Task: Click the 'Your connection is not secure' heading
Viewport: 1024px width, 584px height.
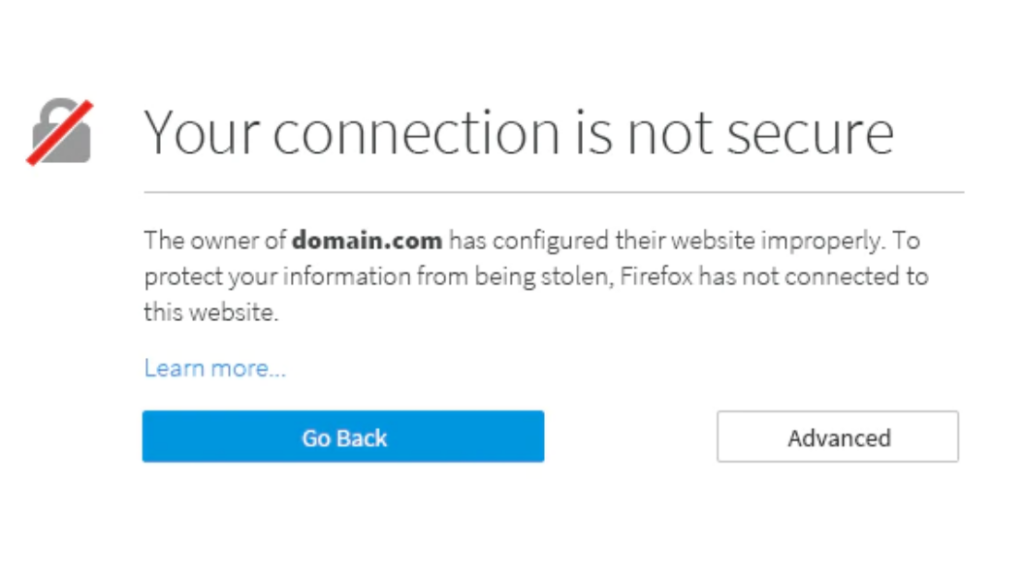Action: click(518, 132)
